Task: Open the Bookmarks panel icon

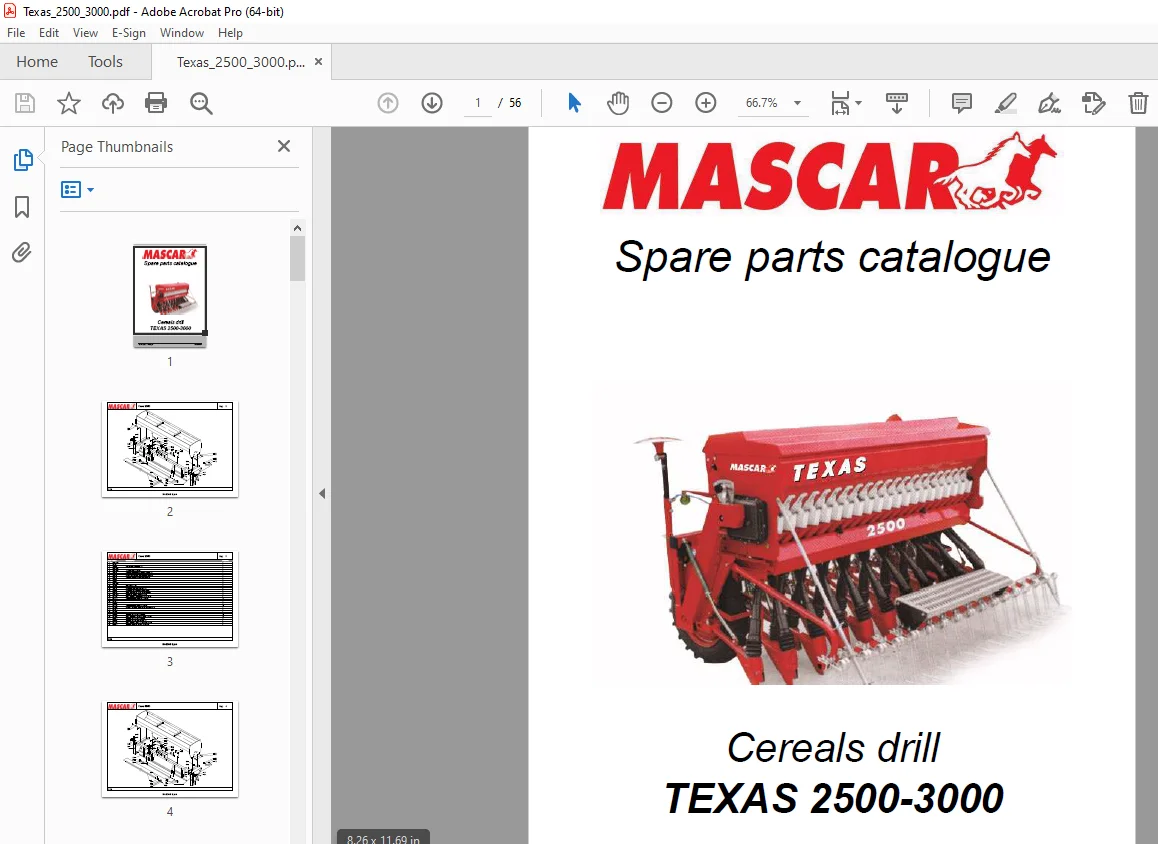Action: [22, 207]
